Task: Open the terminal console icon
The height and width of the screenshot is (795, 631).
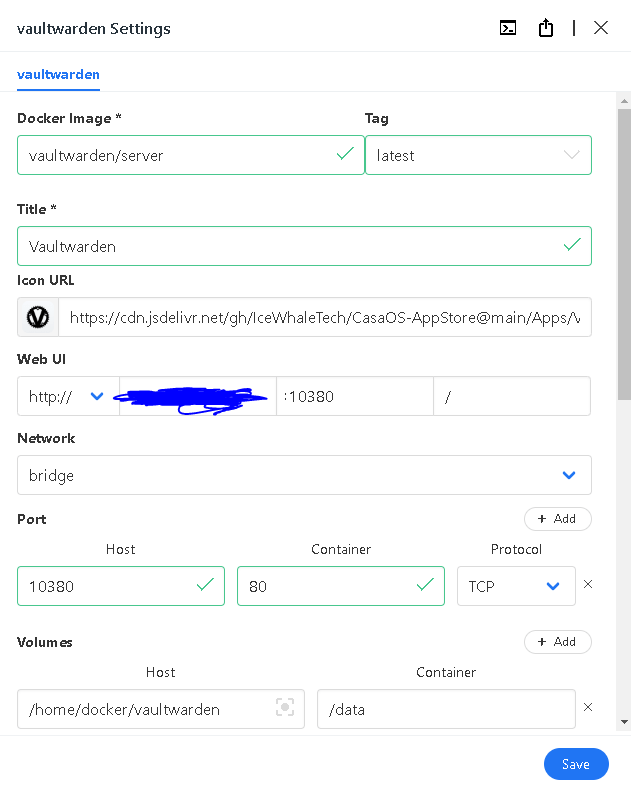Action: (508, 28)
